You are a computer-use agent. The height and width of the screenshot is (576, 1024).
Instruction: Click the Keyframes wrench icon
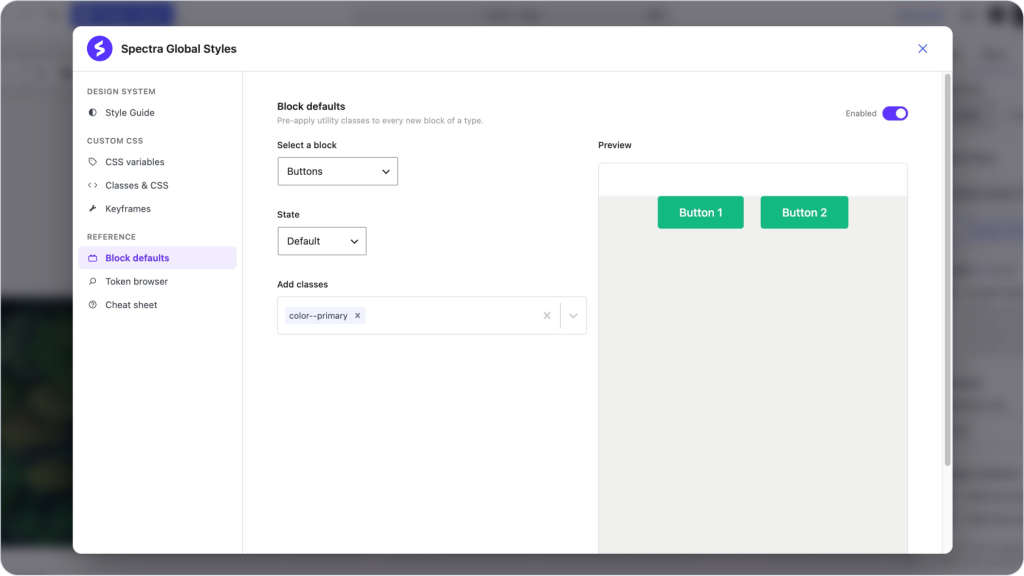93,208
